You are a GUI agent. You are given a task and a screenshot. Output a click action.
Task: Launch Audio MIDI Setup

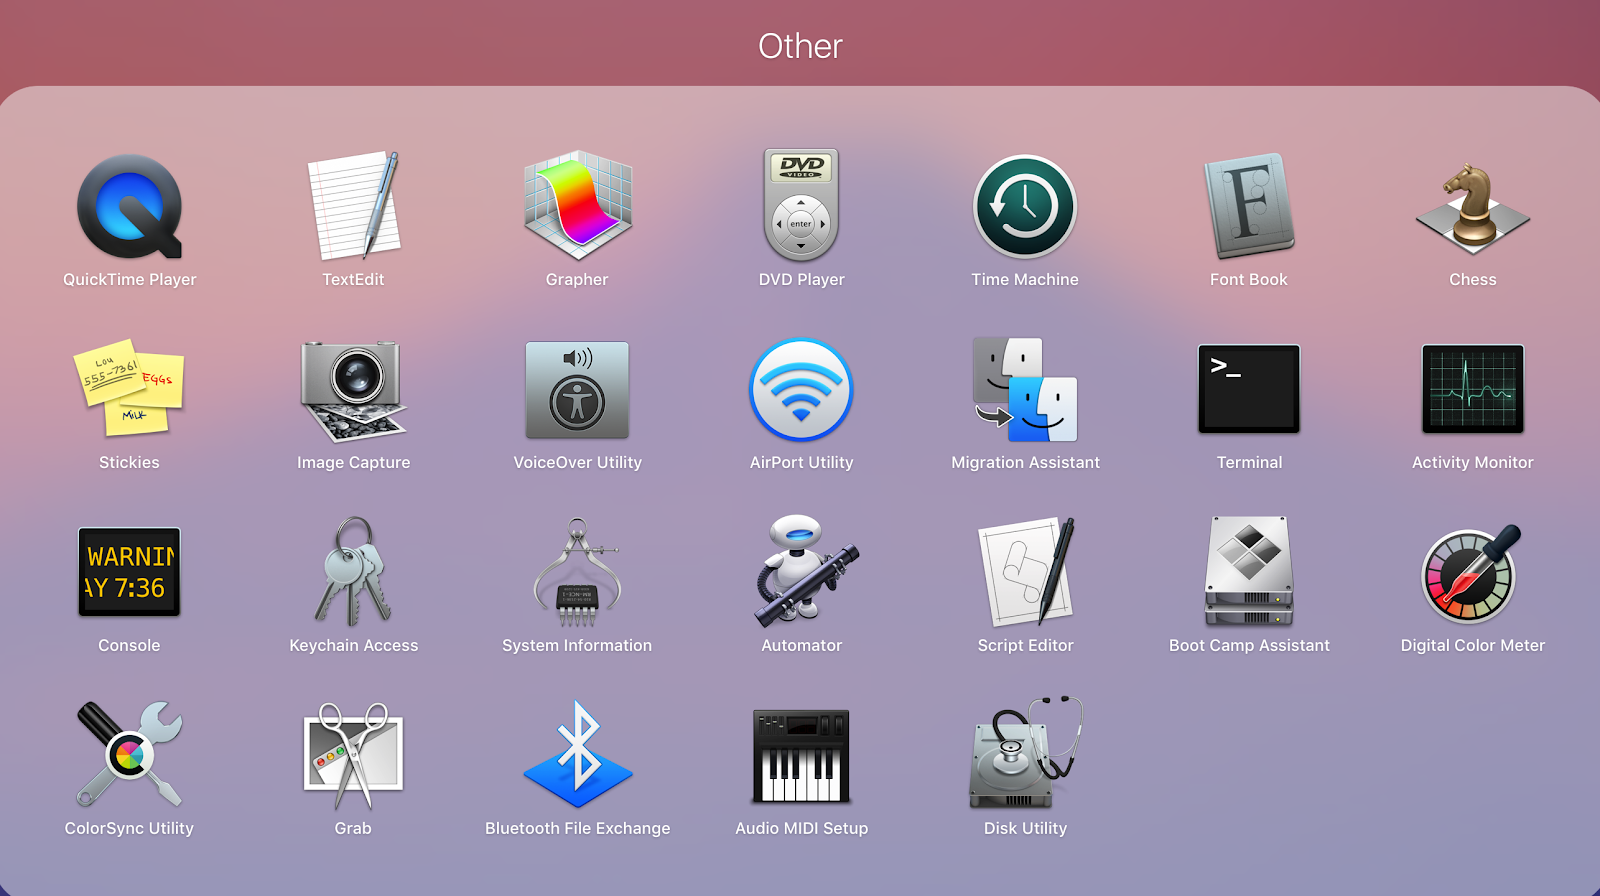[801, 755]
